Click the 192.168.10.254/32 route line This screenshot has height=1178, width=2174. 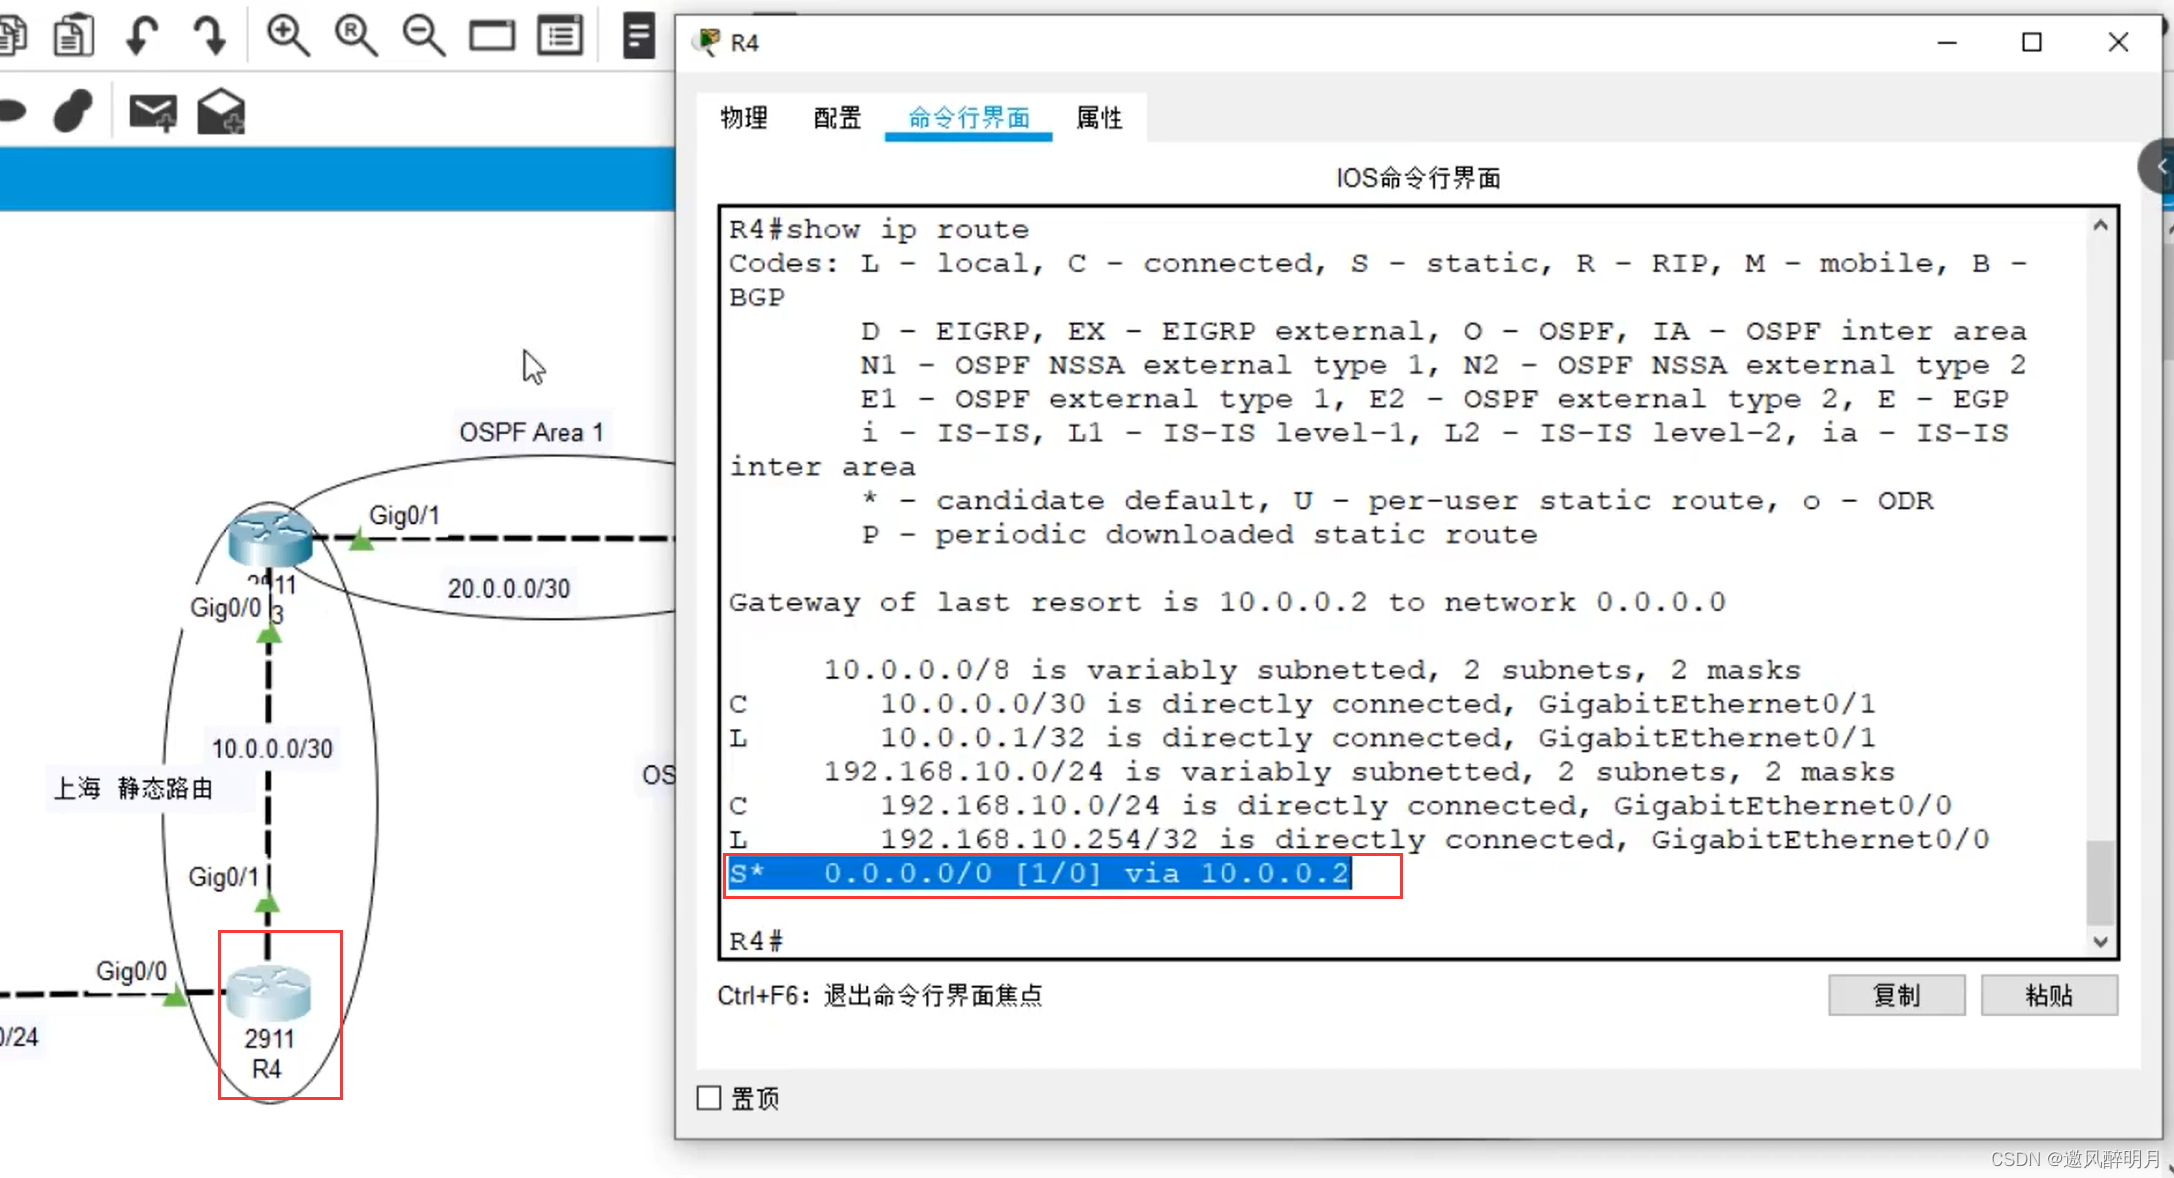[1359, 839]
